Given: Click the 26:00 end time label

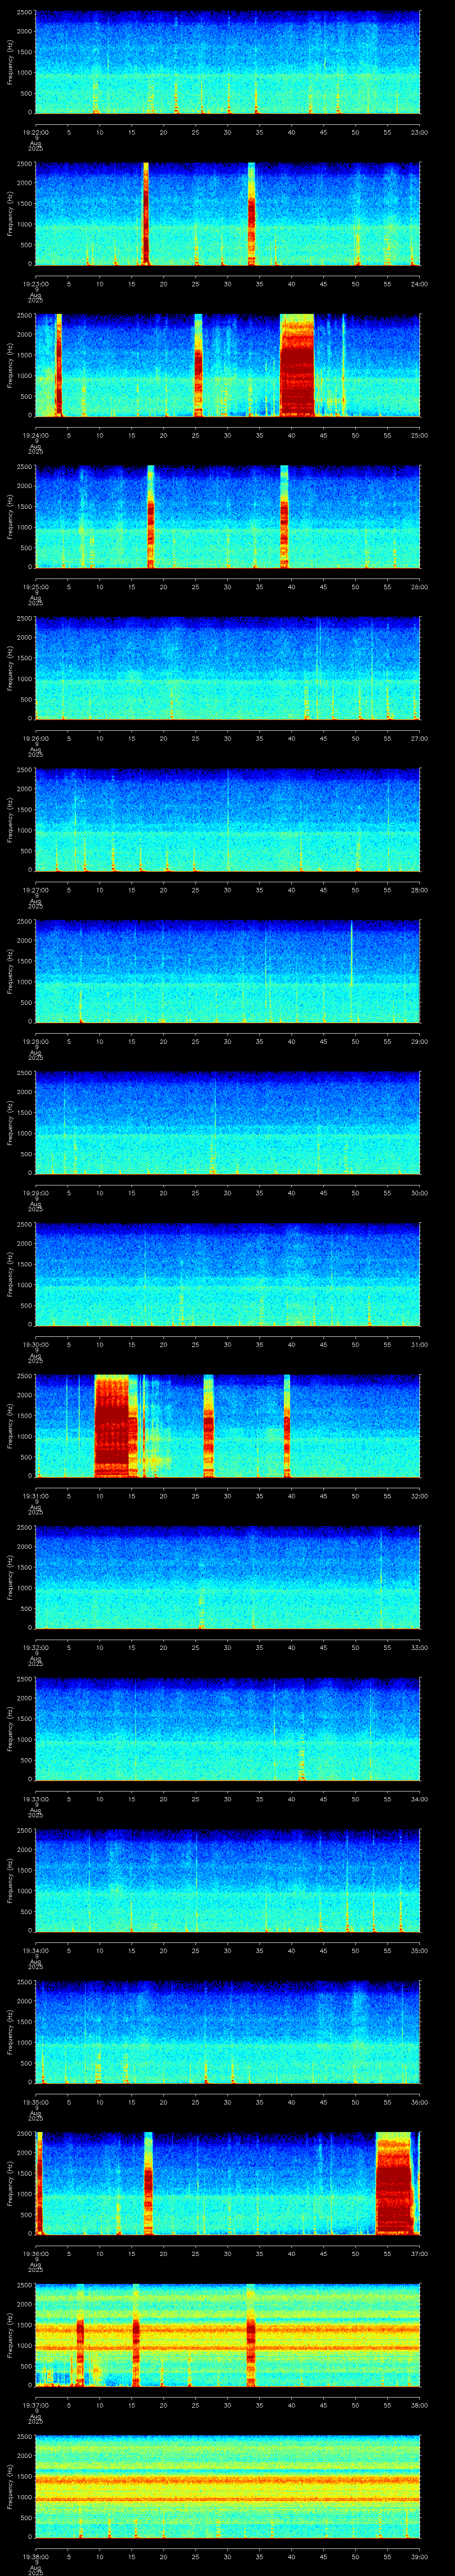Looking at the screenshot, I should [x=420, y=587].
